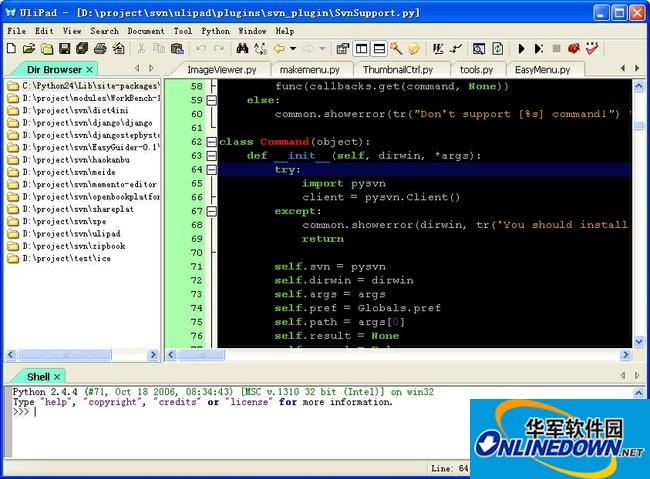The height and width of the screenshot is (479, 650).
Task: Toggle the bottom pane button
Action: coord(379,49)
